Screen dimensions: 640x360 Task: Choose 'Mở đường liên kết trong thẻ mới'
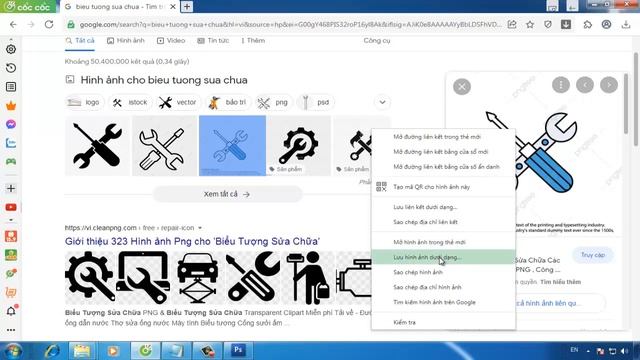[x=443, y=137]
